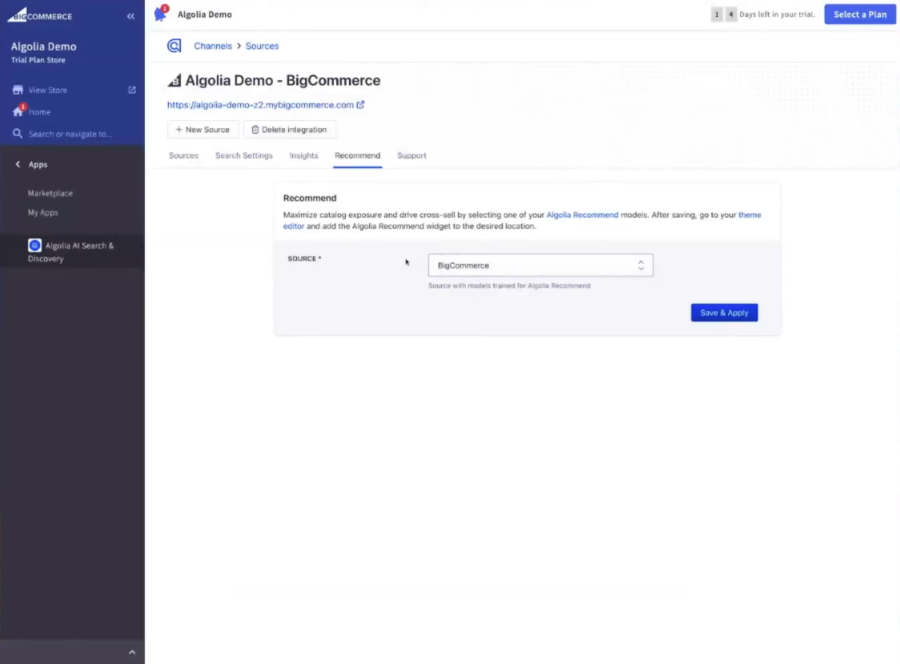
Task: Click the storefront icon beside View Store
Action: coord(18,90)
